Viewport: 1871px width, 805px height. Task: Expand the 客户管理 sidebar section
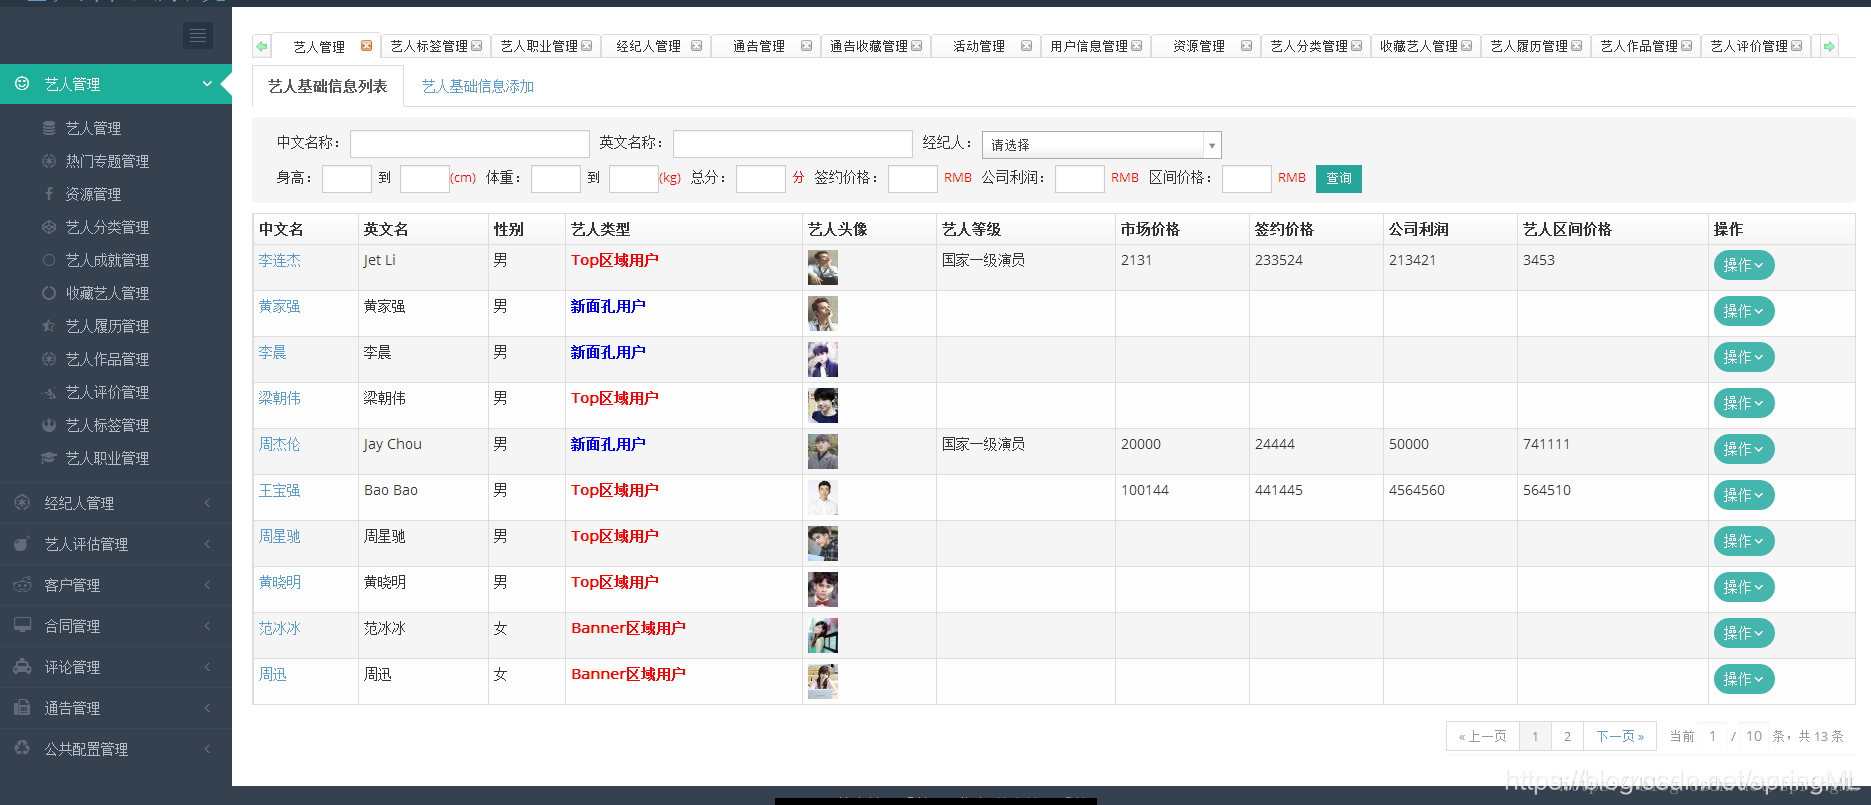pos(207,585)
